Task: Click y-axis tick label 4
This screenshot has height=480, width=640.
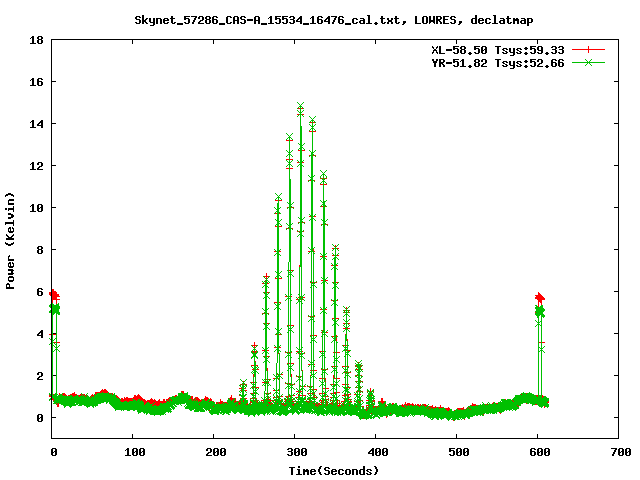Action: [x=40, y=334]
